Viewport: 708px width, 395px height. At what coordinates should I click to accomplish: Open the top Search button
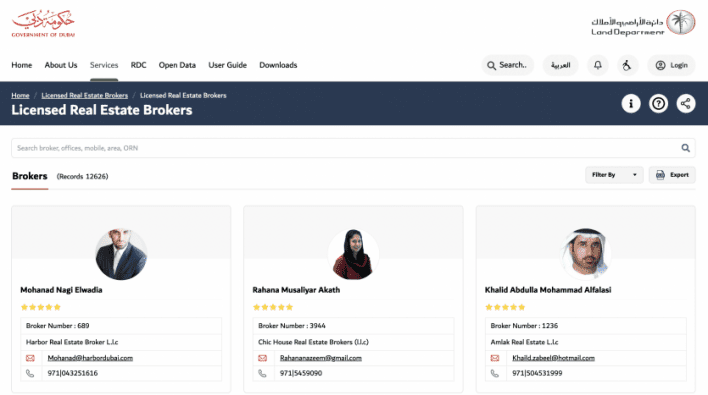tap(508, 65)
